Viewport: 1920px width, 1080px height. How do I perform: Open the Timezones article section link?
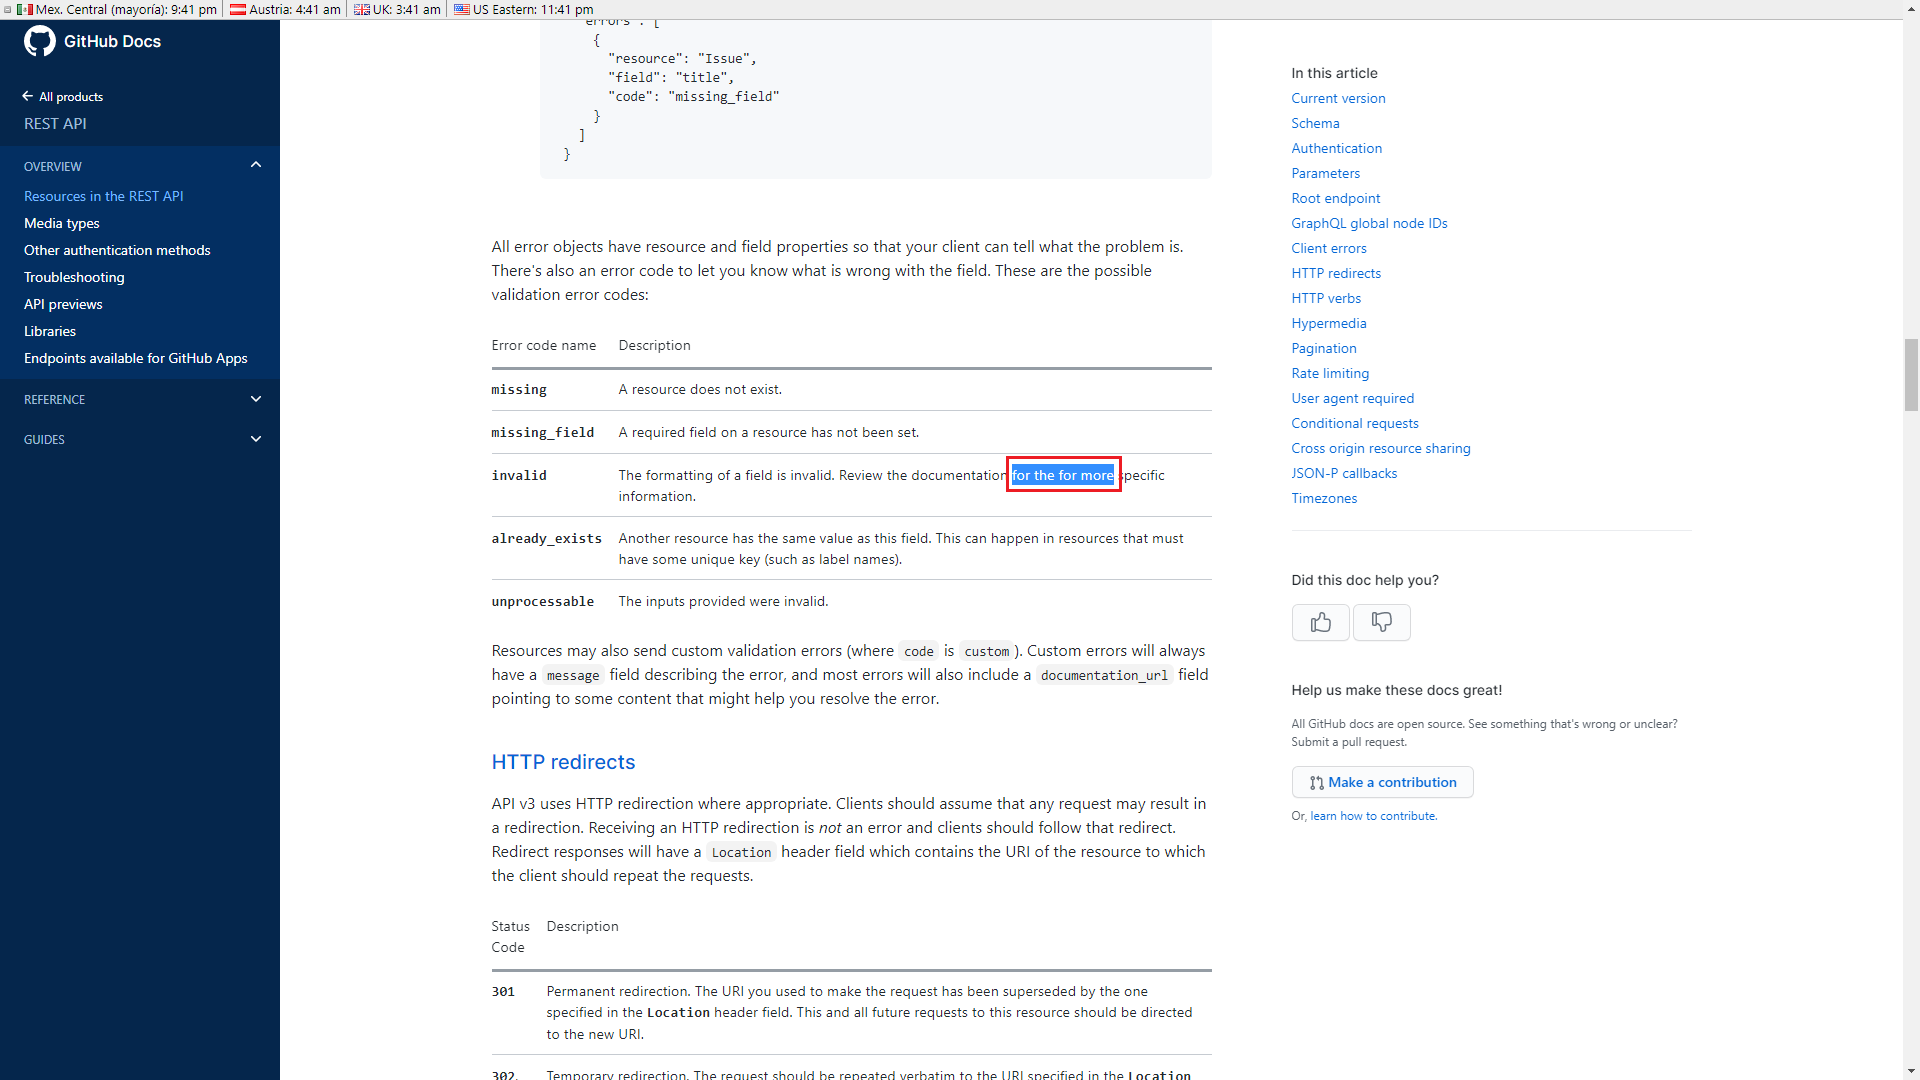(1323, 498)
